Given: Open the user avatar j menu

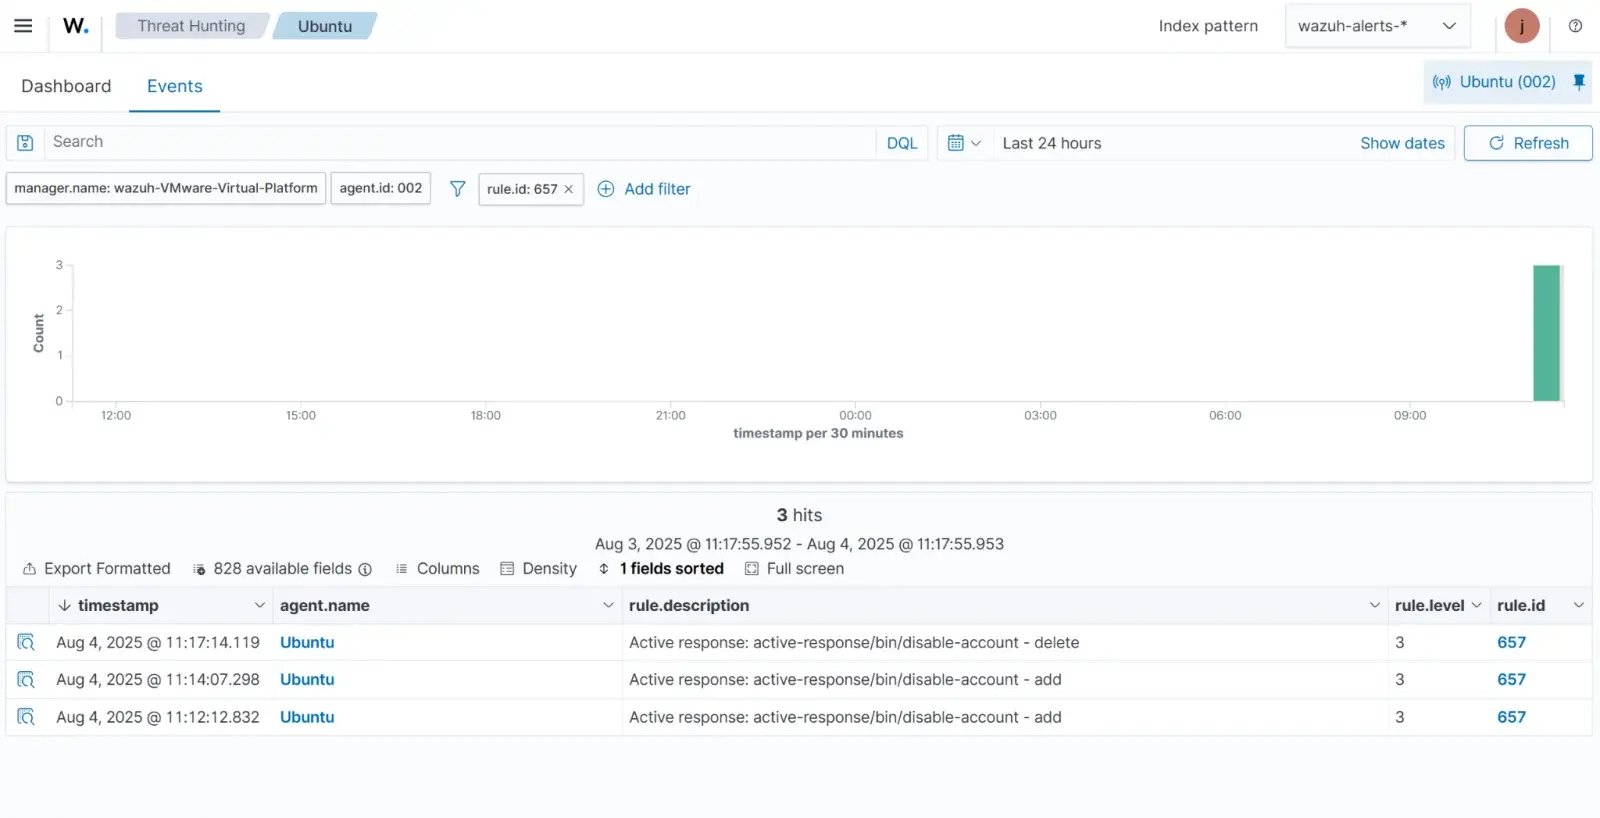Looking at the screenshot, I should 1521,26.
